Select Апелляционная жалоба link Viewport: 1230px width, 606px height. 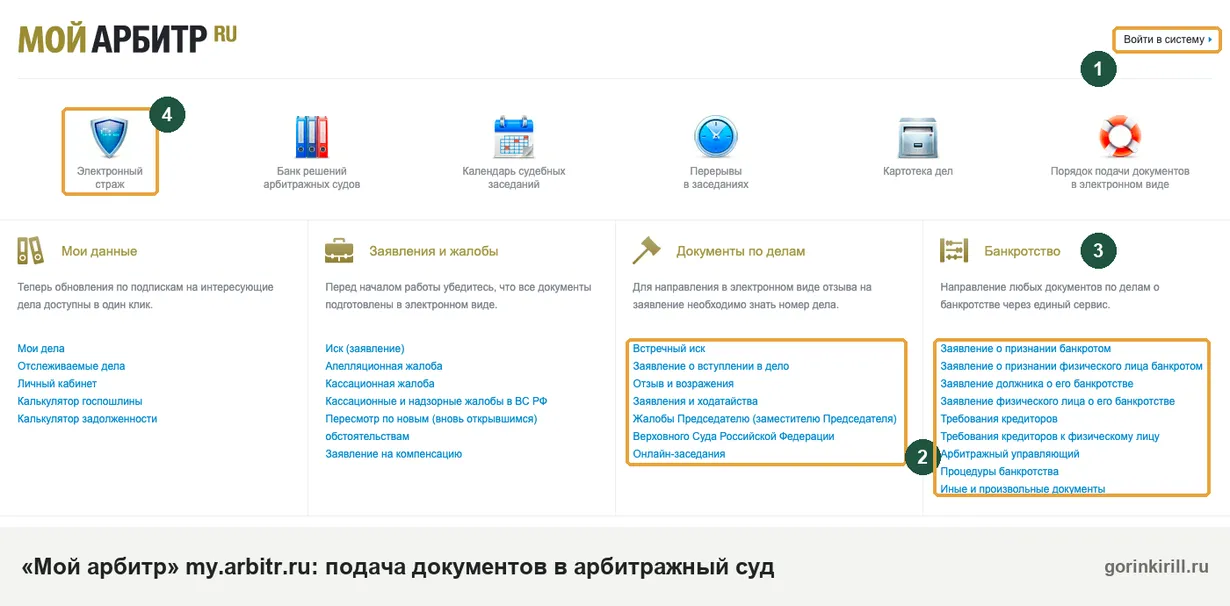tap(384, 366)
